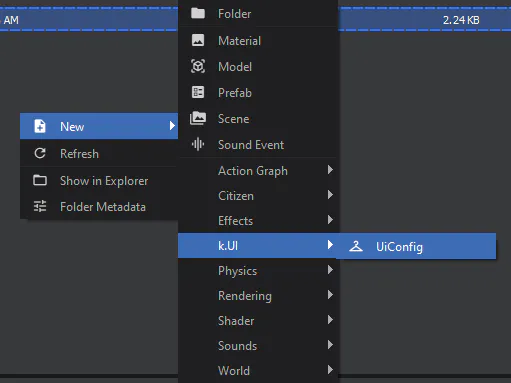Click the UiConfig hanger icon
Screen dimensions: 511x383
tap(356, 246)
